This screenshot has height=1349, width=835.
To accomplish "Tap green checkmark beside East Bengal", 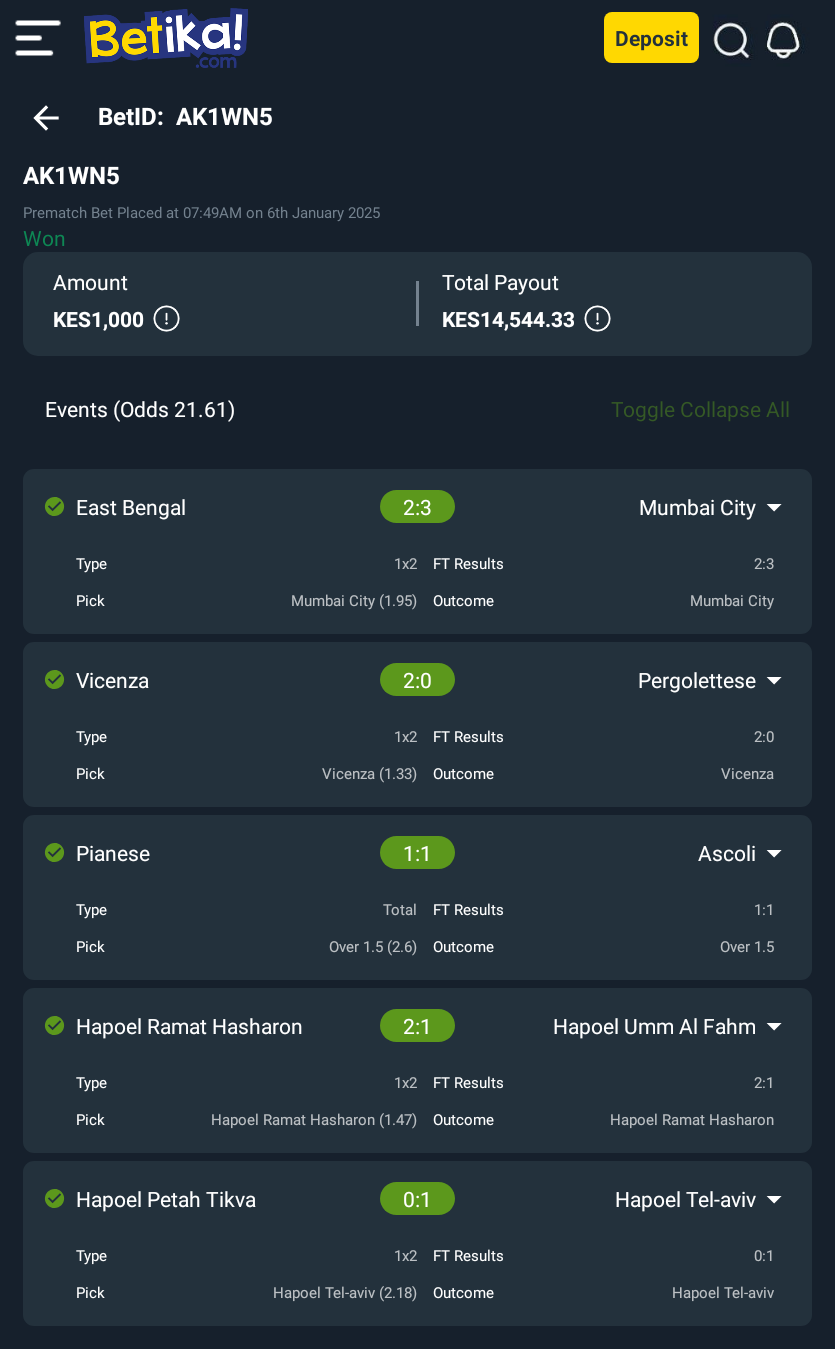I will coord(55,507).
